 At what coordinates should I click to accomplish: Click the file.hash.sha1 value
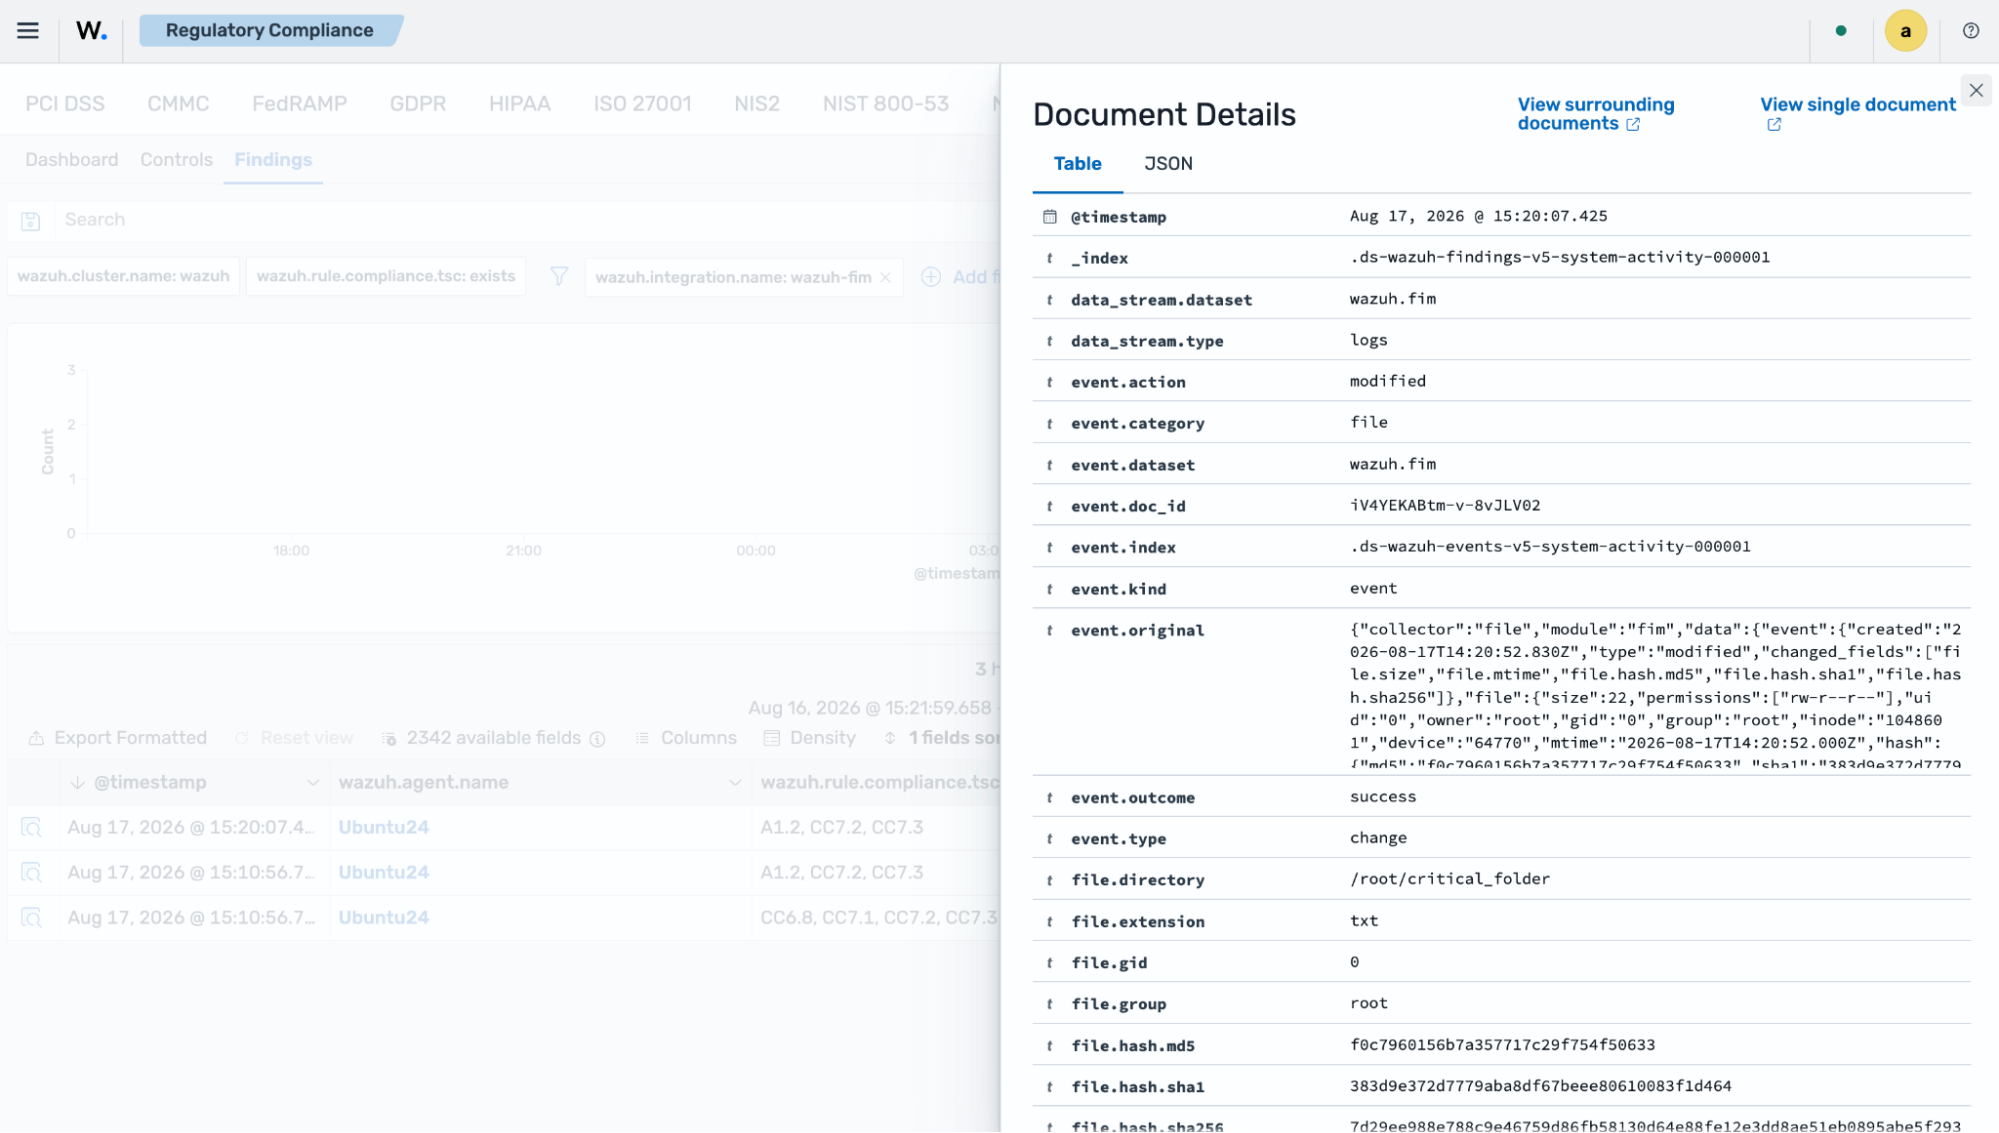tap(1540, 1086)
